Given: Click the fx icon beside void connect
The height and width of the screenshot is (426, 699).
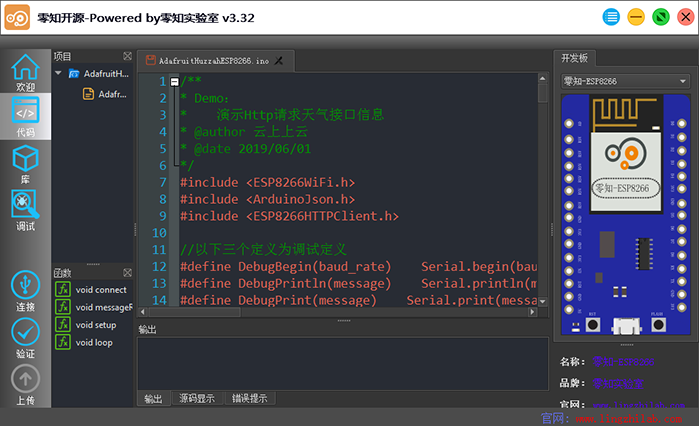Looking at the screenshot, I should [x=63, y=290].
